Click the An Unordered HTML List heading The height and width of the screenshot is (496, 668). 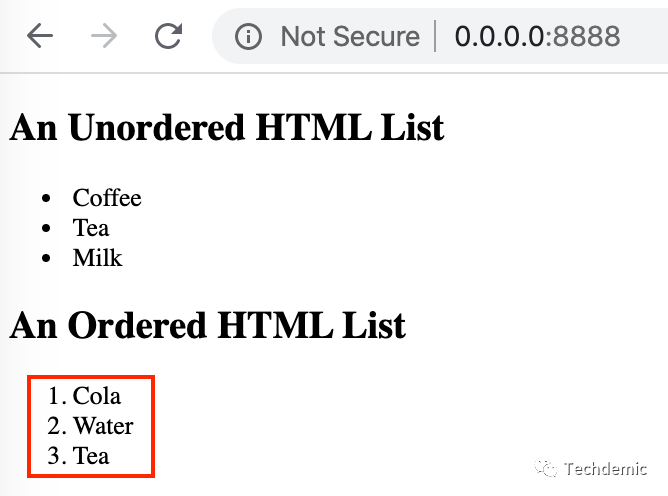pyautogui.click(x=226, y=128)
